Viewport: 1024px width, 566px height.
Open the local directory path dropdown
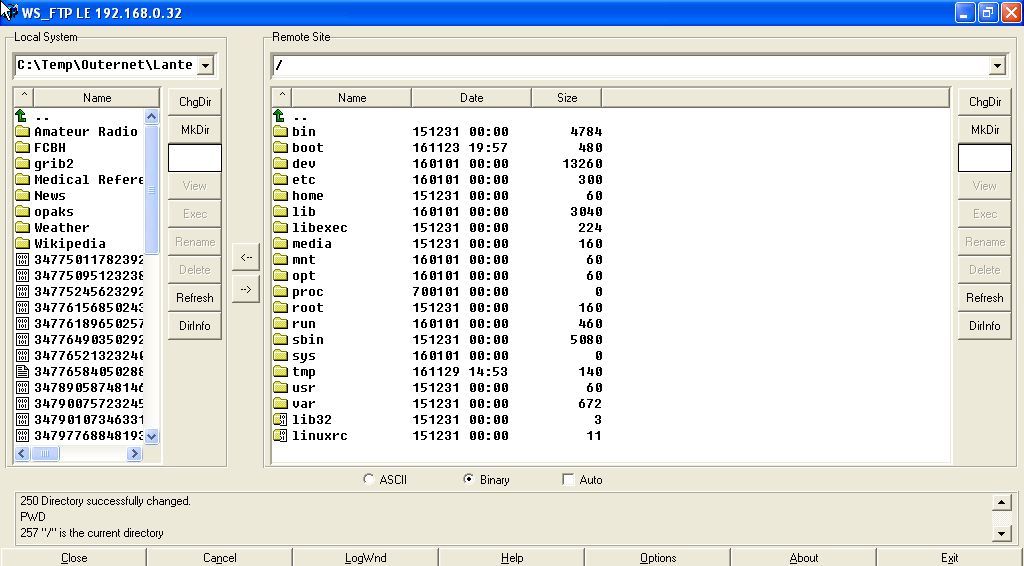click(205, 66)
